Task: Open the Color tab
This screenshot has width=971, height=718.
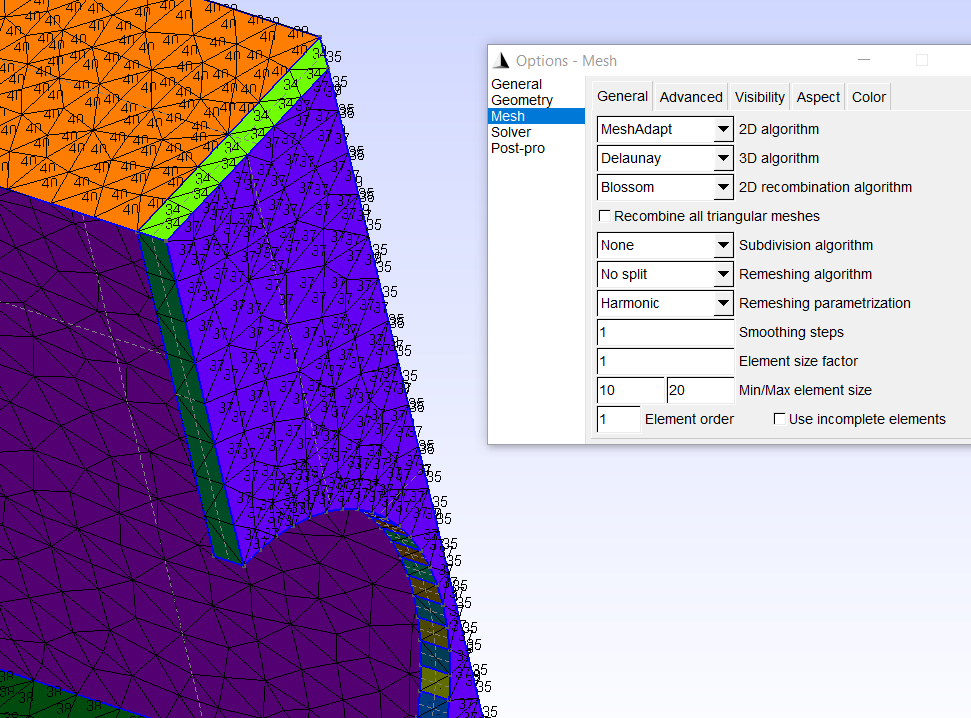Action: coord(869,97)
